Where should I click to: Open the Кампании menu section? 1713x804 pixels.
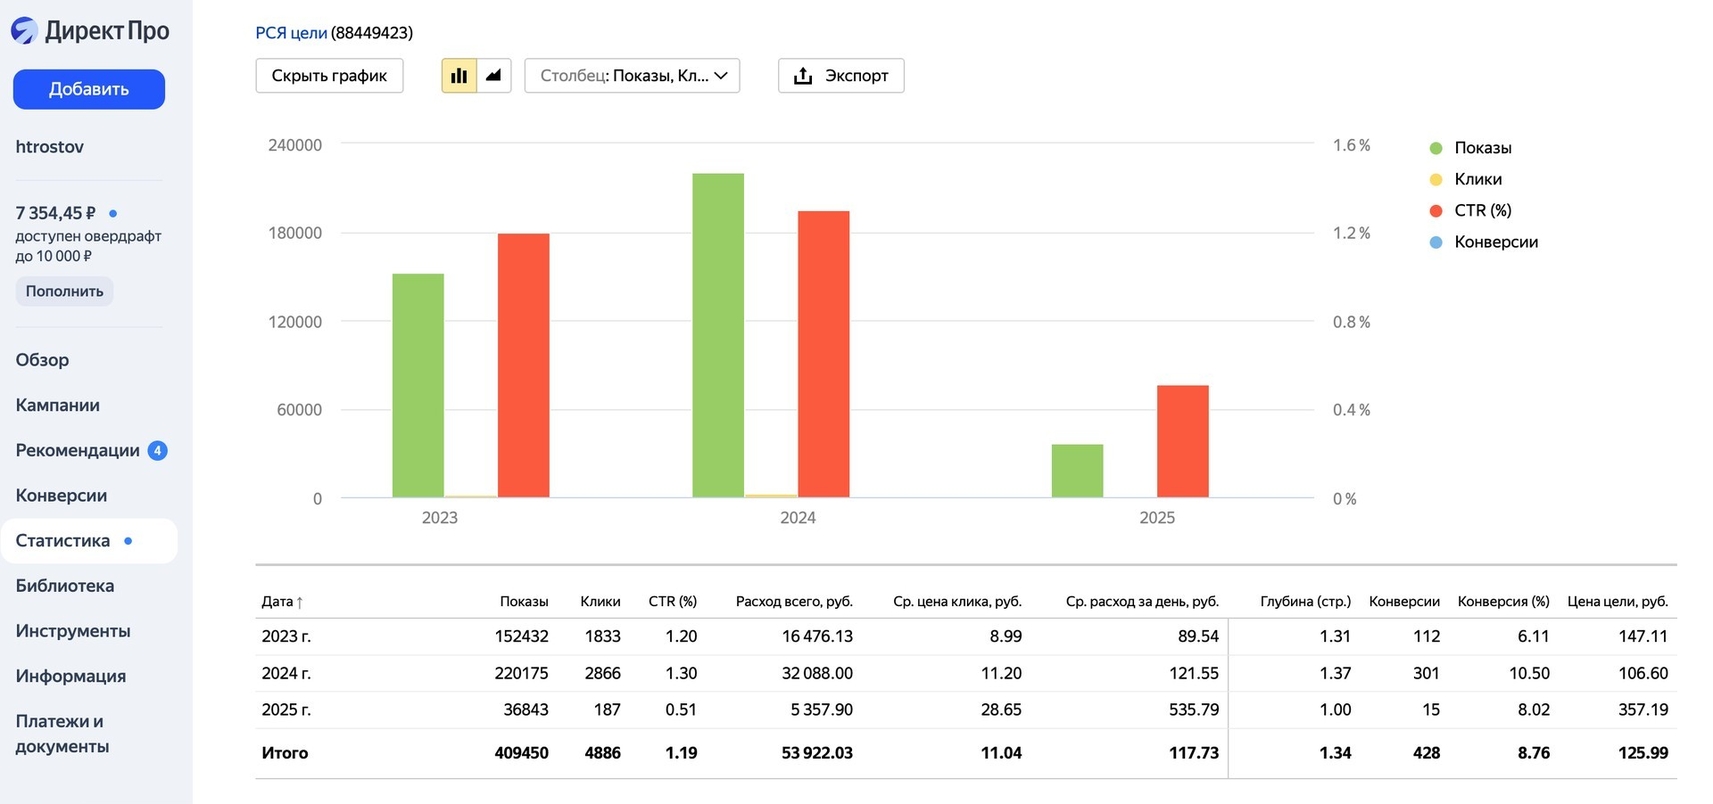pyautogui.click(x=58, y=405)
